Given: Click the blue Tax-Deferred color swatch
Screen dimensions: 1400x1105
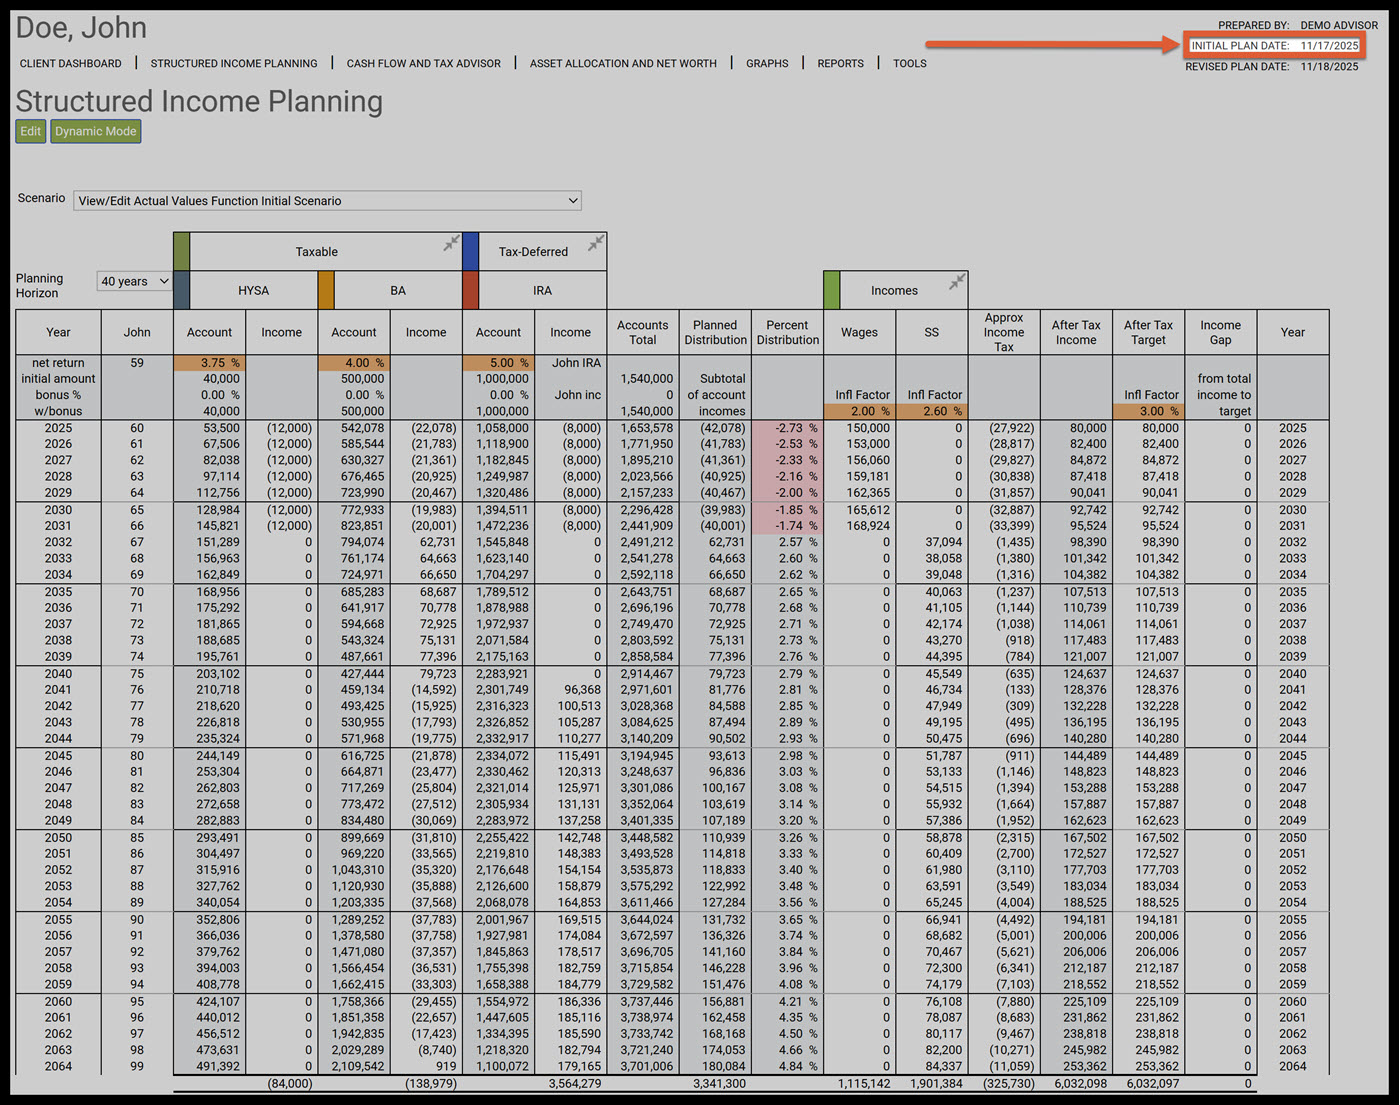Looking at the screenshot, I should [x=470, y=251].
